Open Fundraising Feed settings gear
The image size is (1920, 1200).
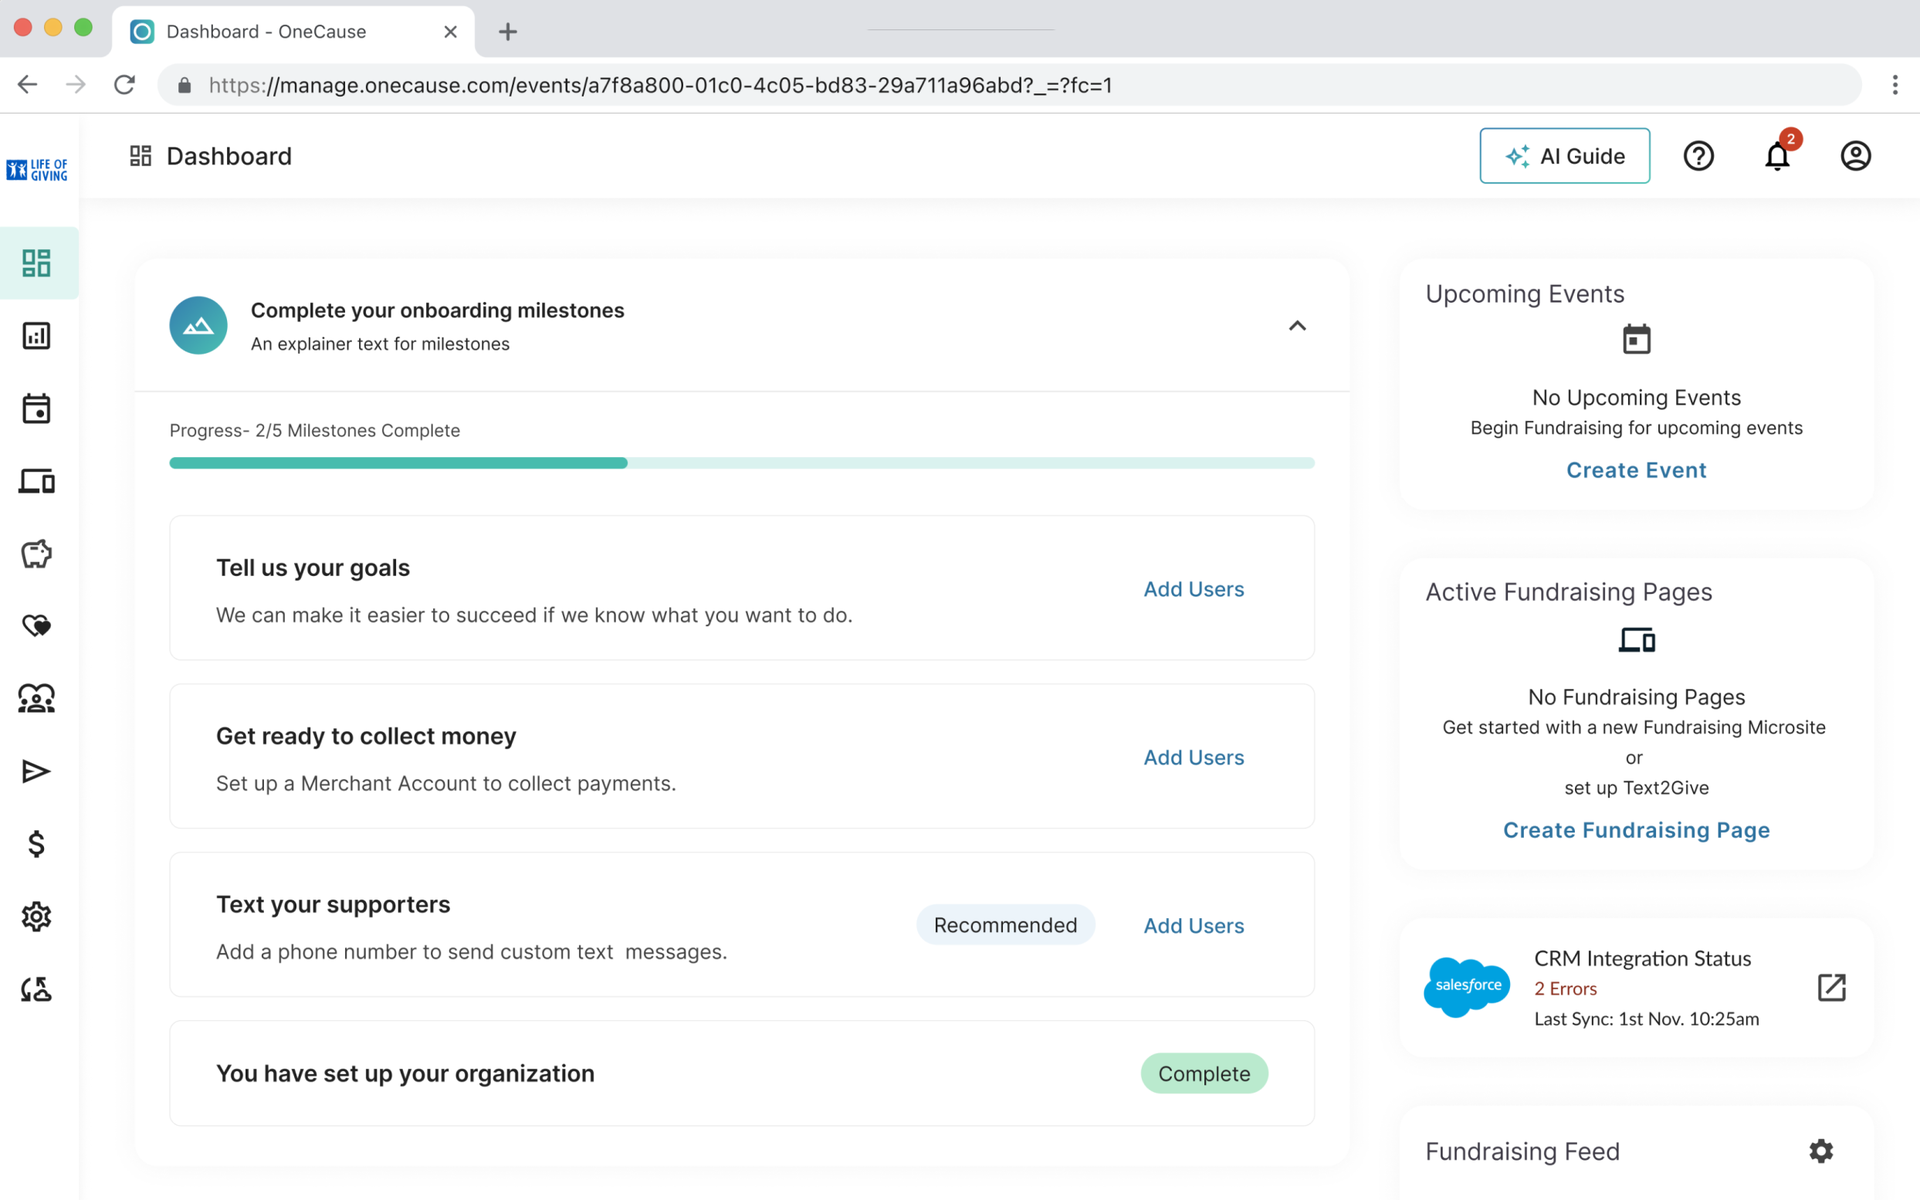point(1821,1151)
